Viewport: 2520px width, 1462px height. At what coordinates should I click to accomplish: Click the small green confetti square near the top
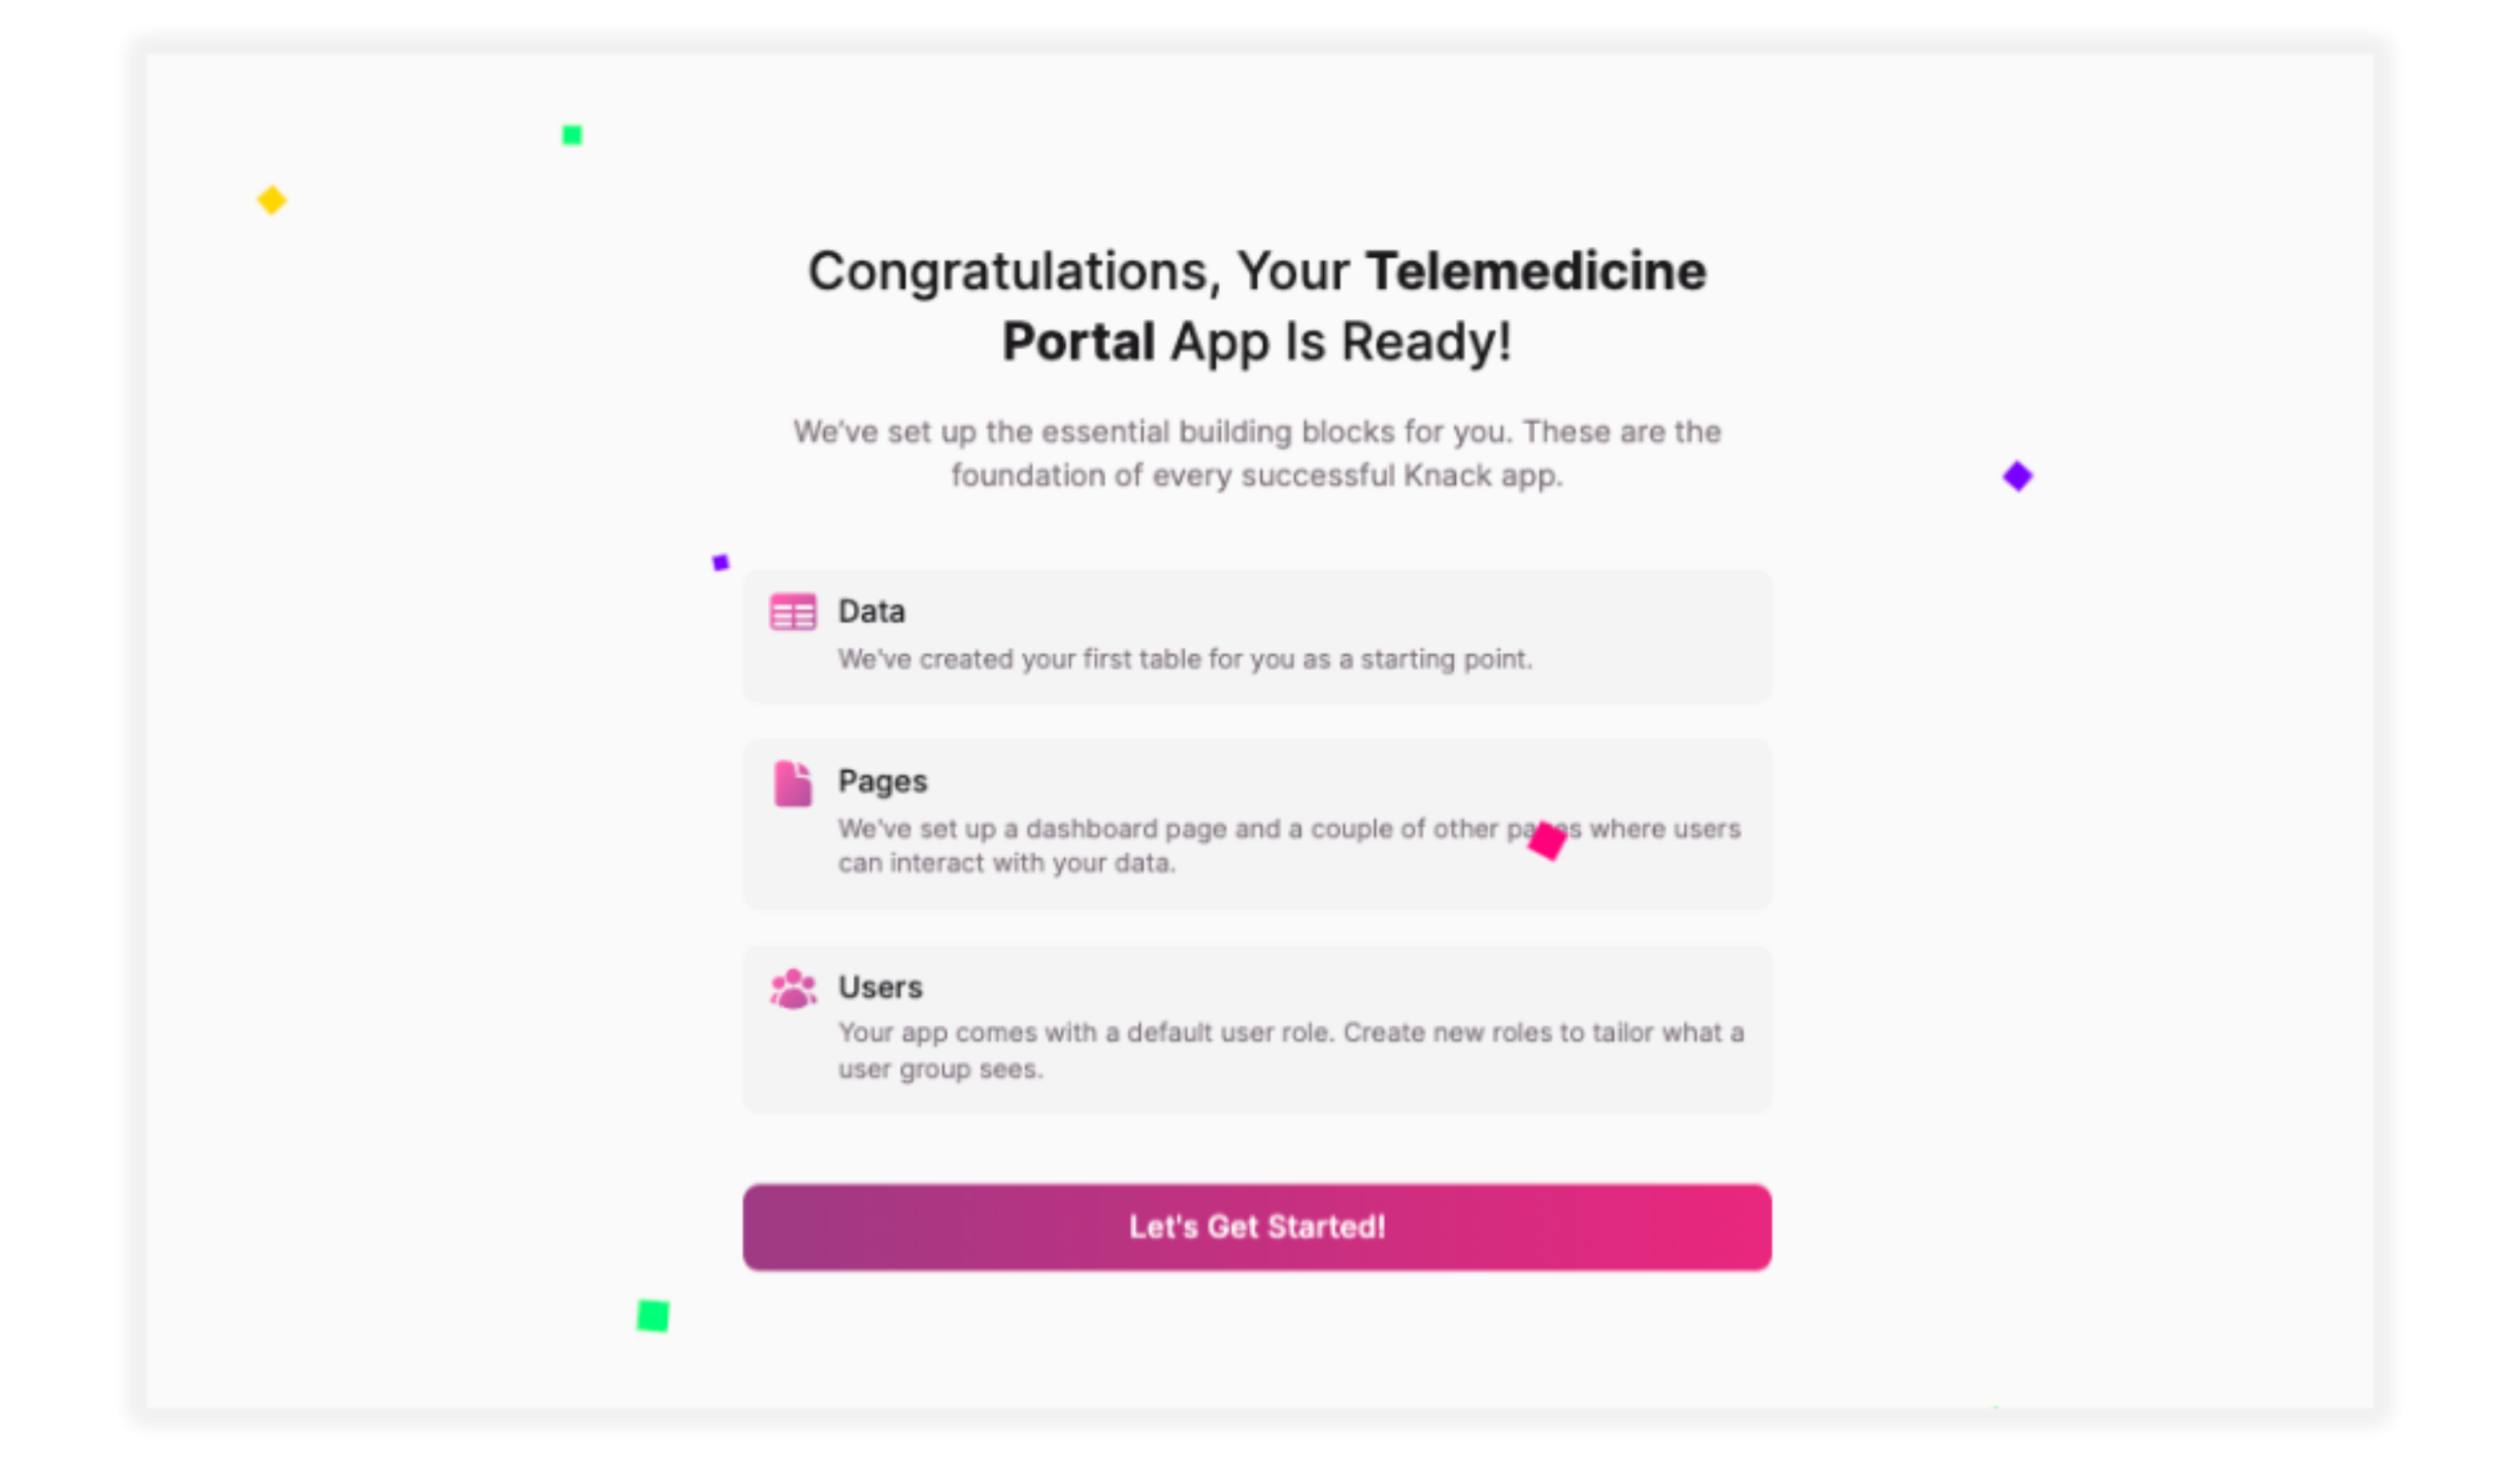(572, 135)
